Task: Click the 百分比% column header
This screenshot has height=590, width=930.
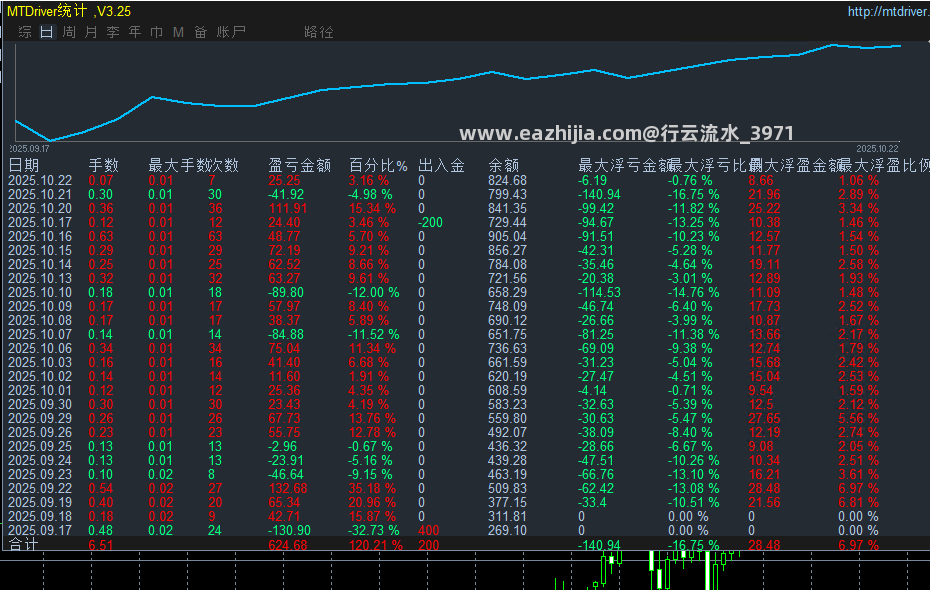Action: pos(378,165)
